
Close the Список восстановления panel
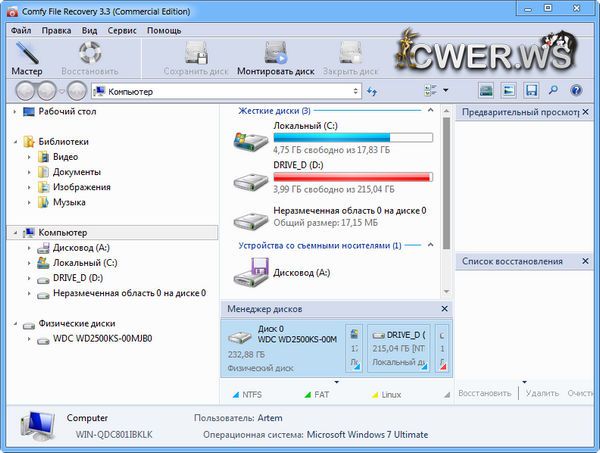pyautogui.click(x=585, y=261)
